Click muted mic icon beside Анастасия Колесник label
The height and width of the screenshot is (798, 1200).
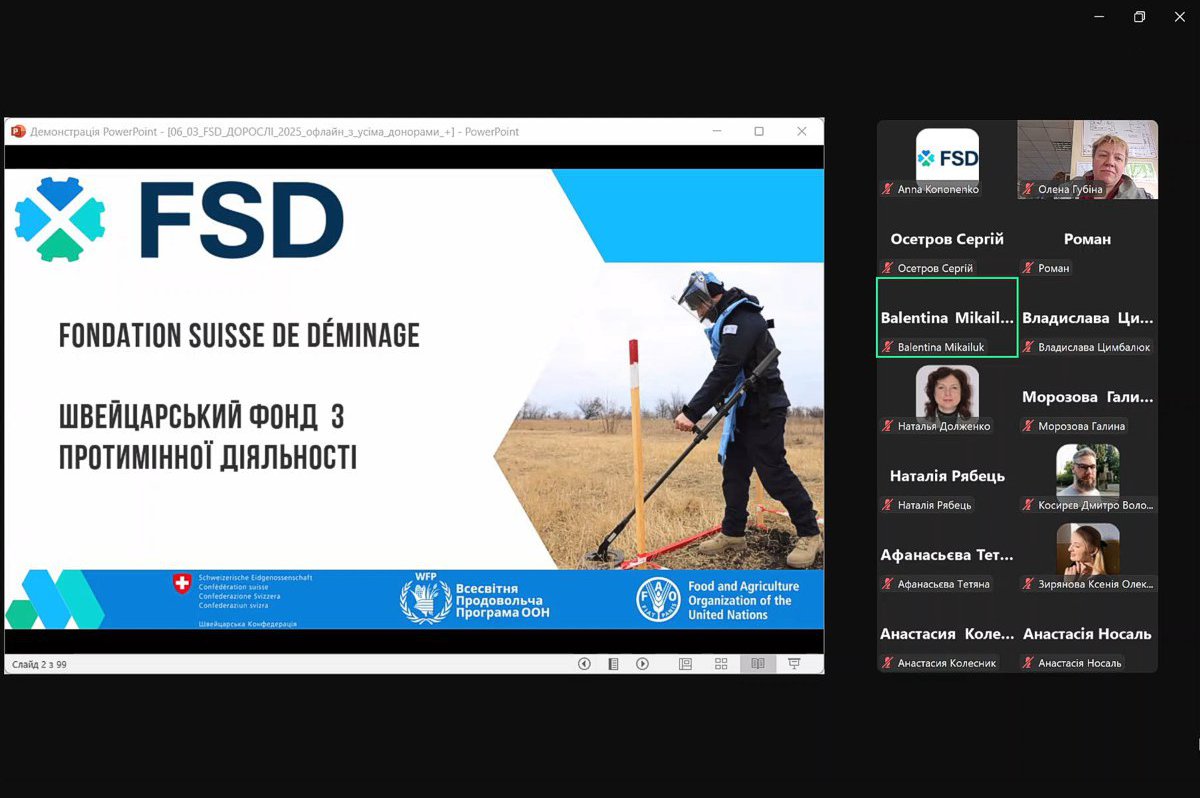point(887,663)
